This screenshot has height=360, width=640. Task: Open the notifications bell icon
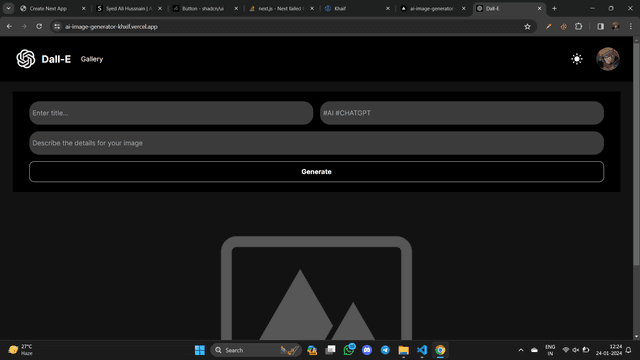[x=629, y=350]
